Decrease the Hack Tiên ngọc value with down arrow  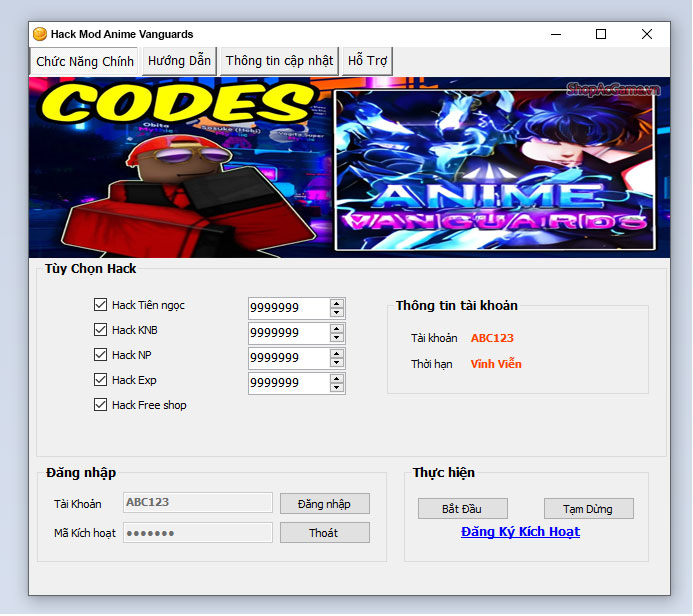tap(337, 312)
